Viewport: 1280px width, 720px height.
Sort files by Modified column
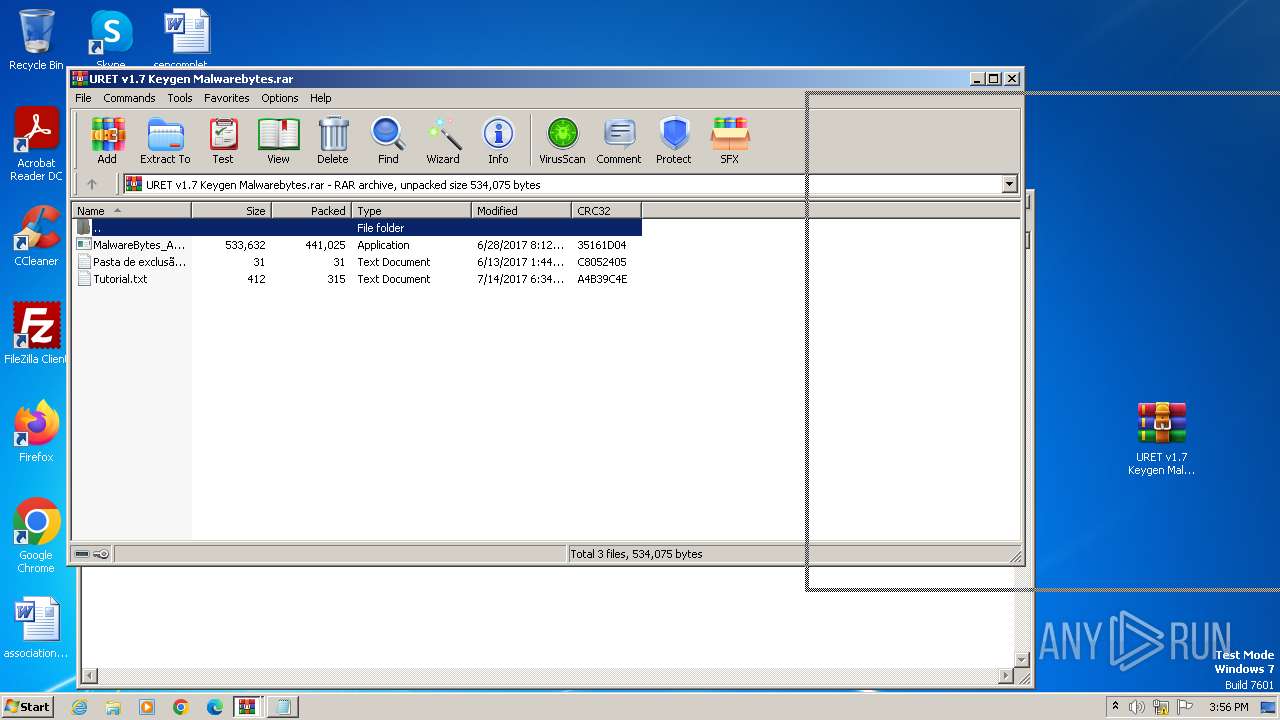521,210
